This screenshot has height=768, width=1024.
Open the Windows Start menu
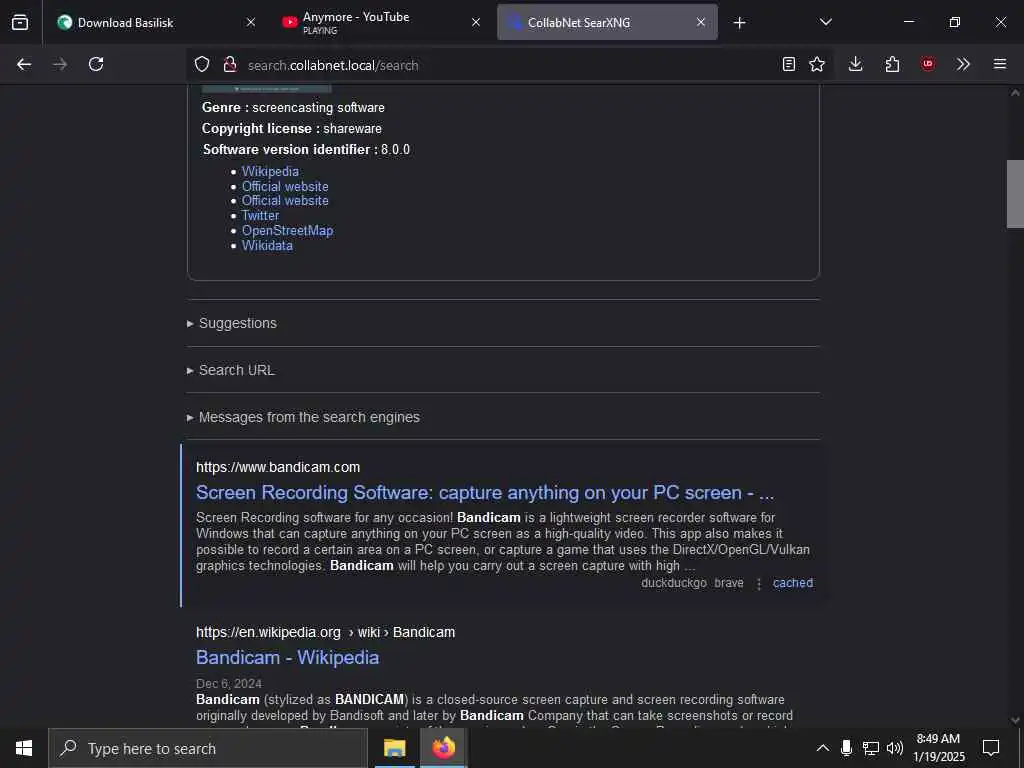[24, 748]
